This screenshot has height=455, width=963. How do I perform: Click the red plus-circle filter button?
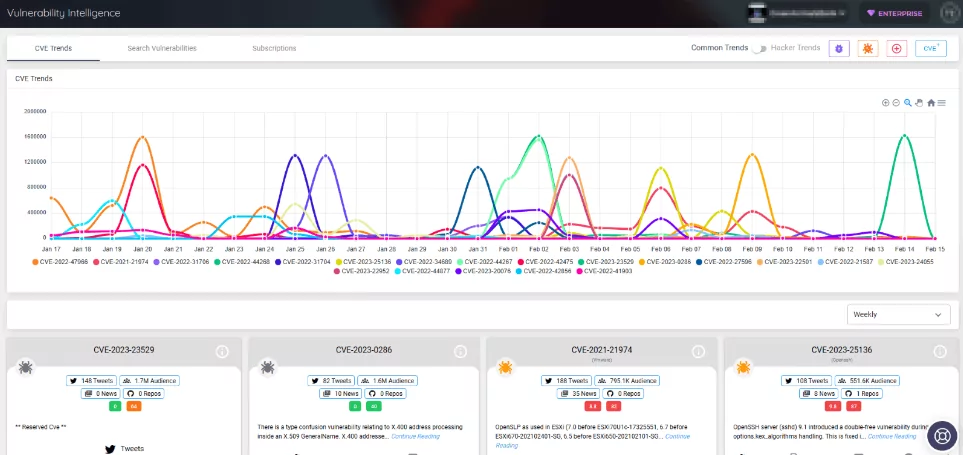point(897,49)
